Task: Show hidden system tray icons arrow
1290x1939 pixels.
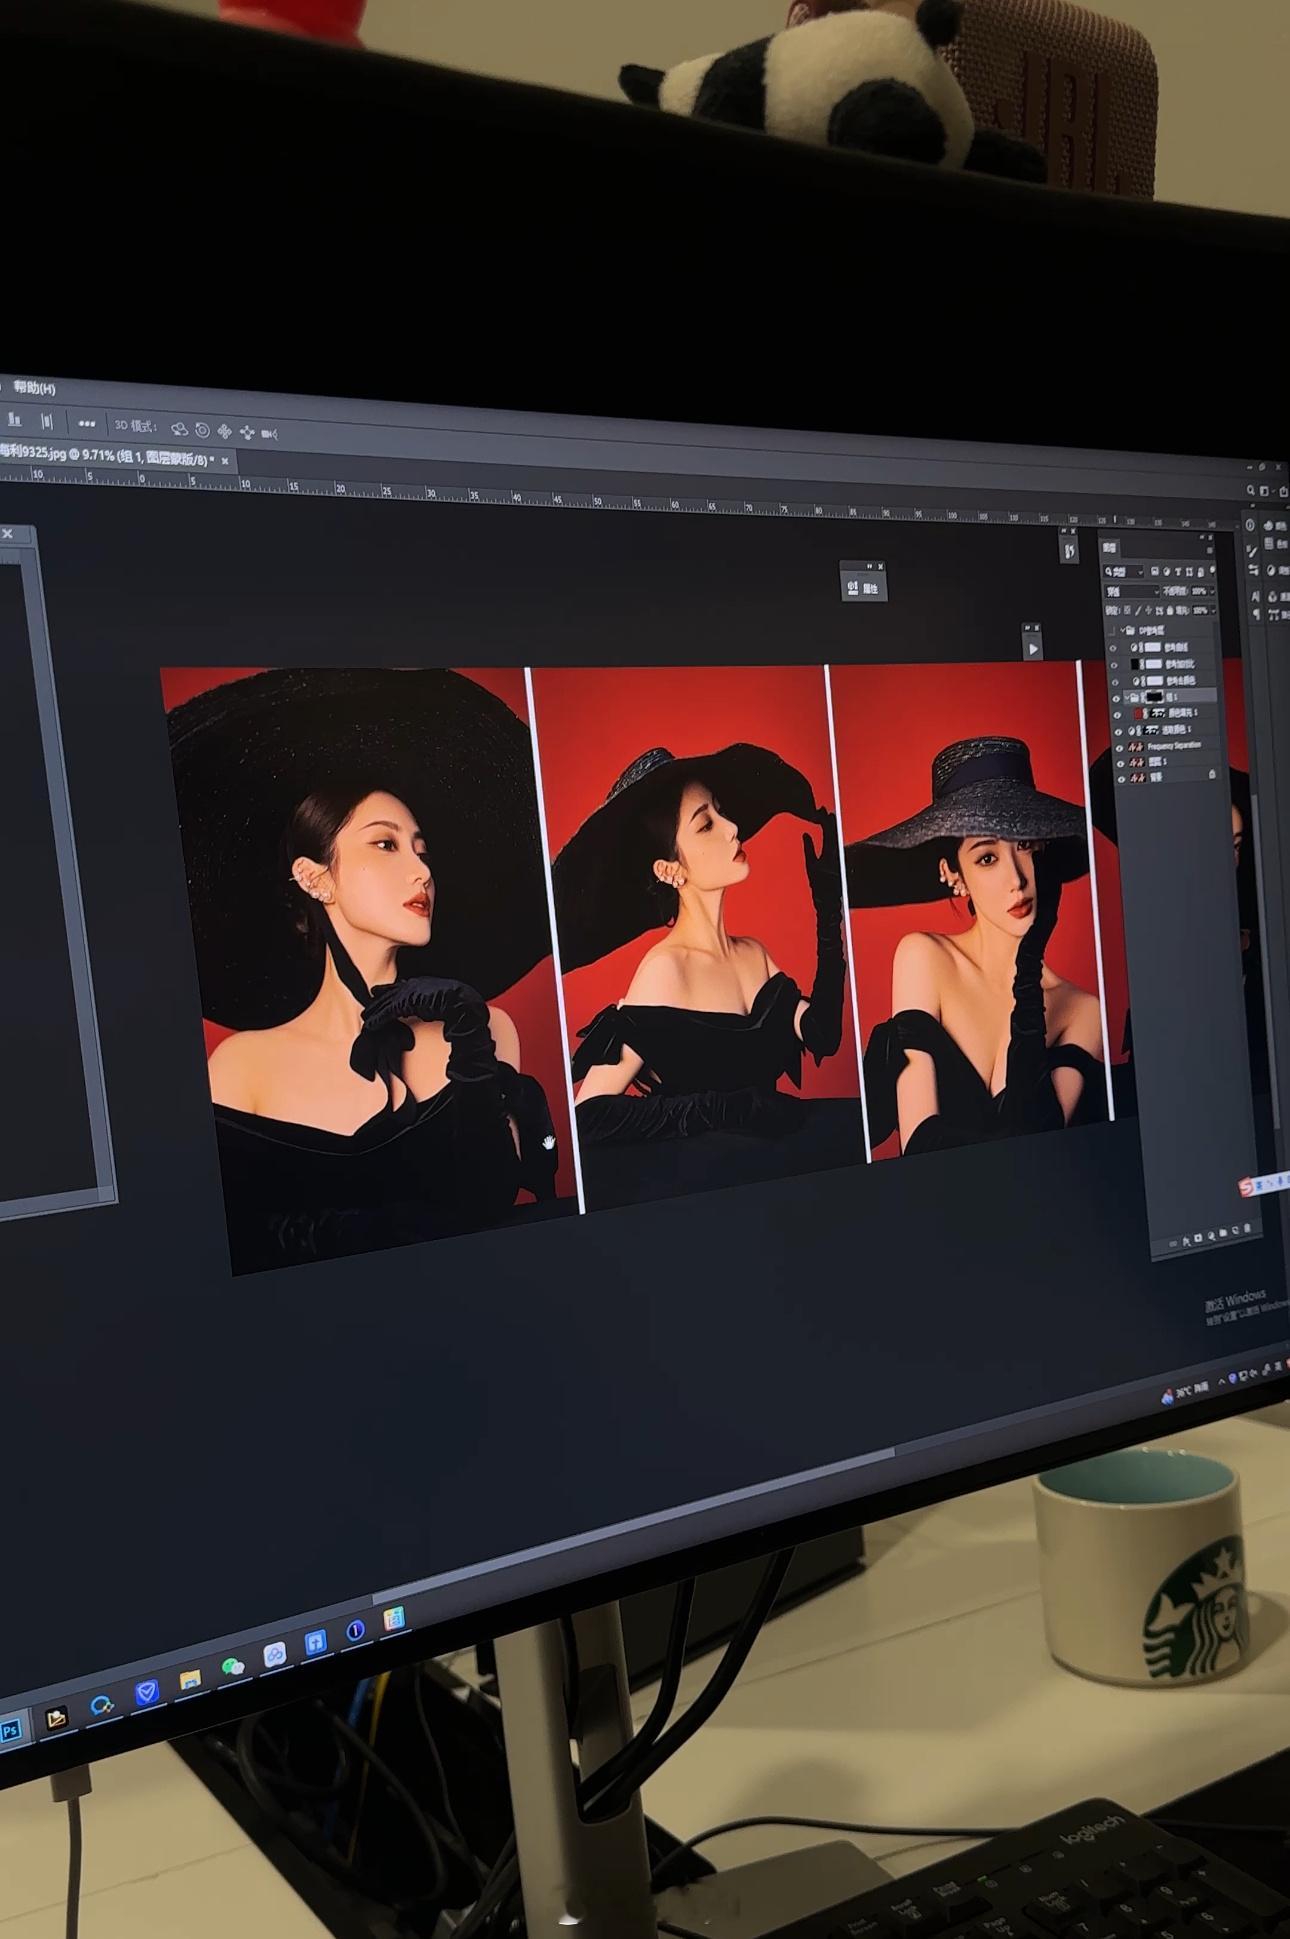Action: click(1221, 1382)
